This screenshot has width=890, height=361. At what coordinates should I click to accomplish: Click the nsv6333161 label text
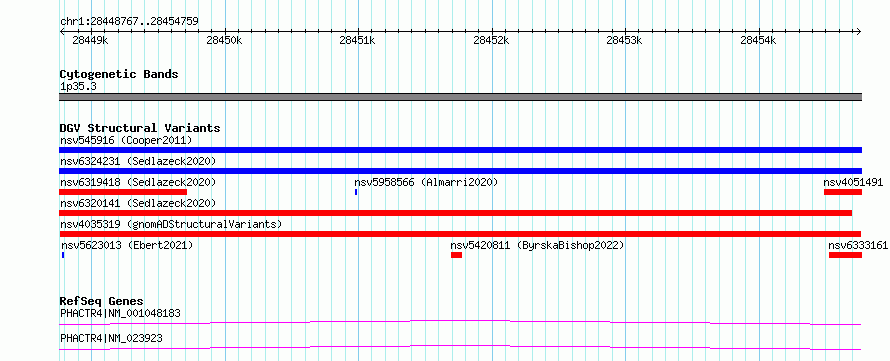[858, 245]
